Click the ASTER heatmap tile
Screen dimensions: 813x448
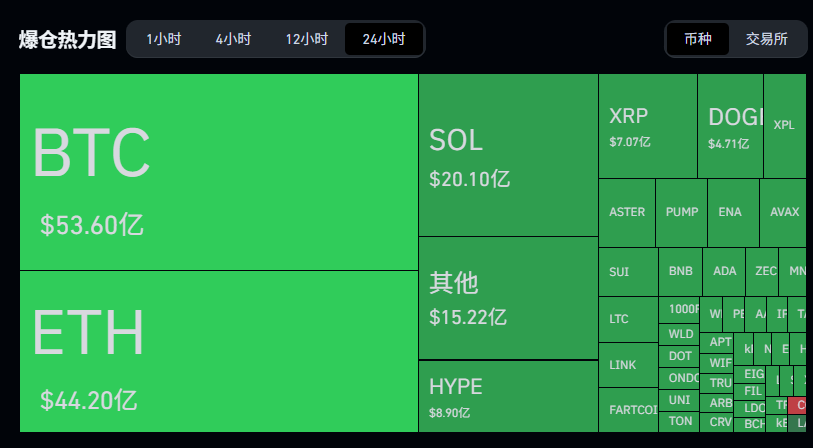tap(627, 213)
